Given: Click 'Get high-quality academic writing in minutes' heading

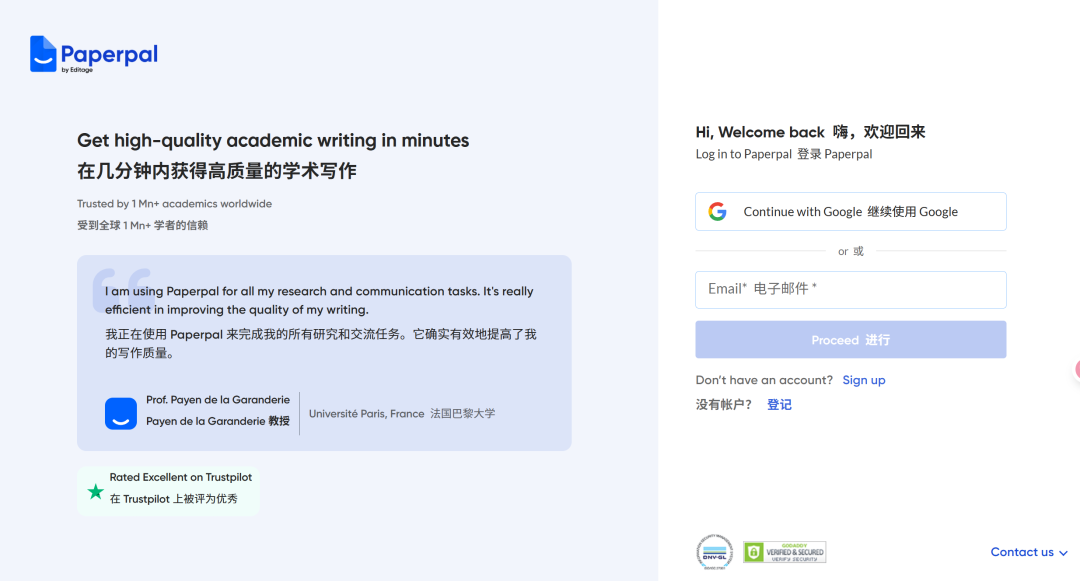Looking at the screenshot, I should click(x=273, y=140).
